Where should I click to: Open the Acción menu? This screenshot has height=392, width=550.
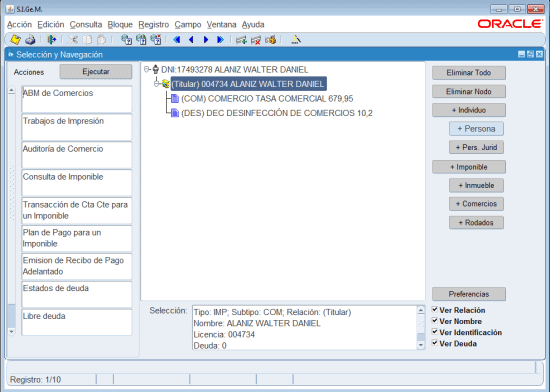(x=19, y=25)
